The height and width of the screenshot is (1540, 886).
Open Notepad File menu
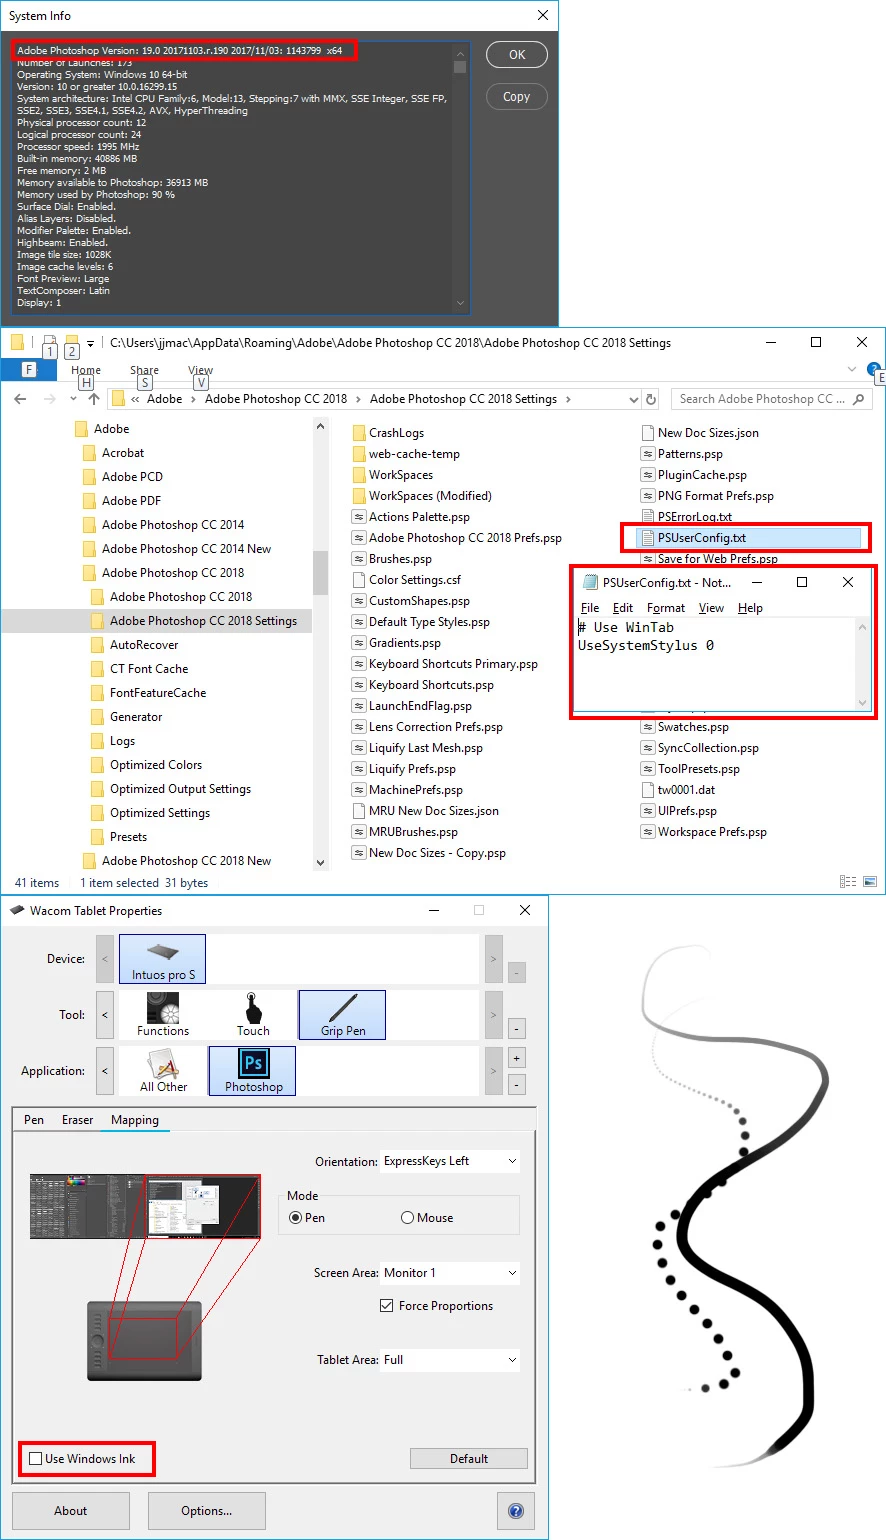tap(590, 608)
